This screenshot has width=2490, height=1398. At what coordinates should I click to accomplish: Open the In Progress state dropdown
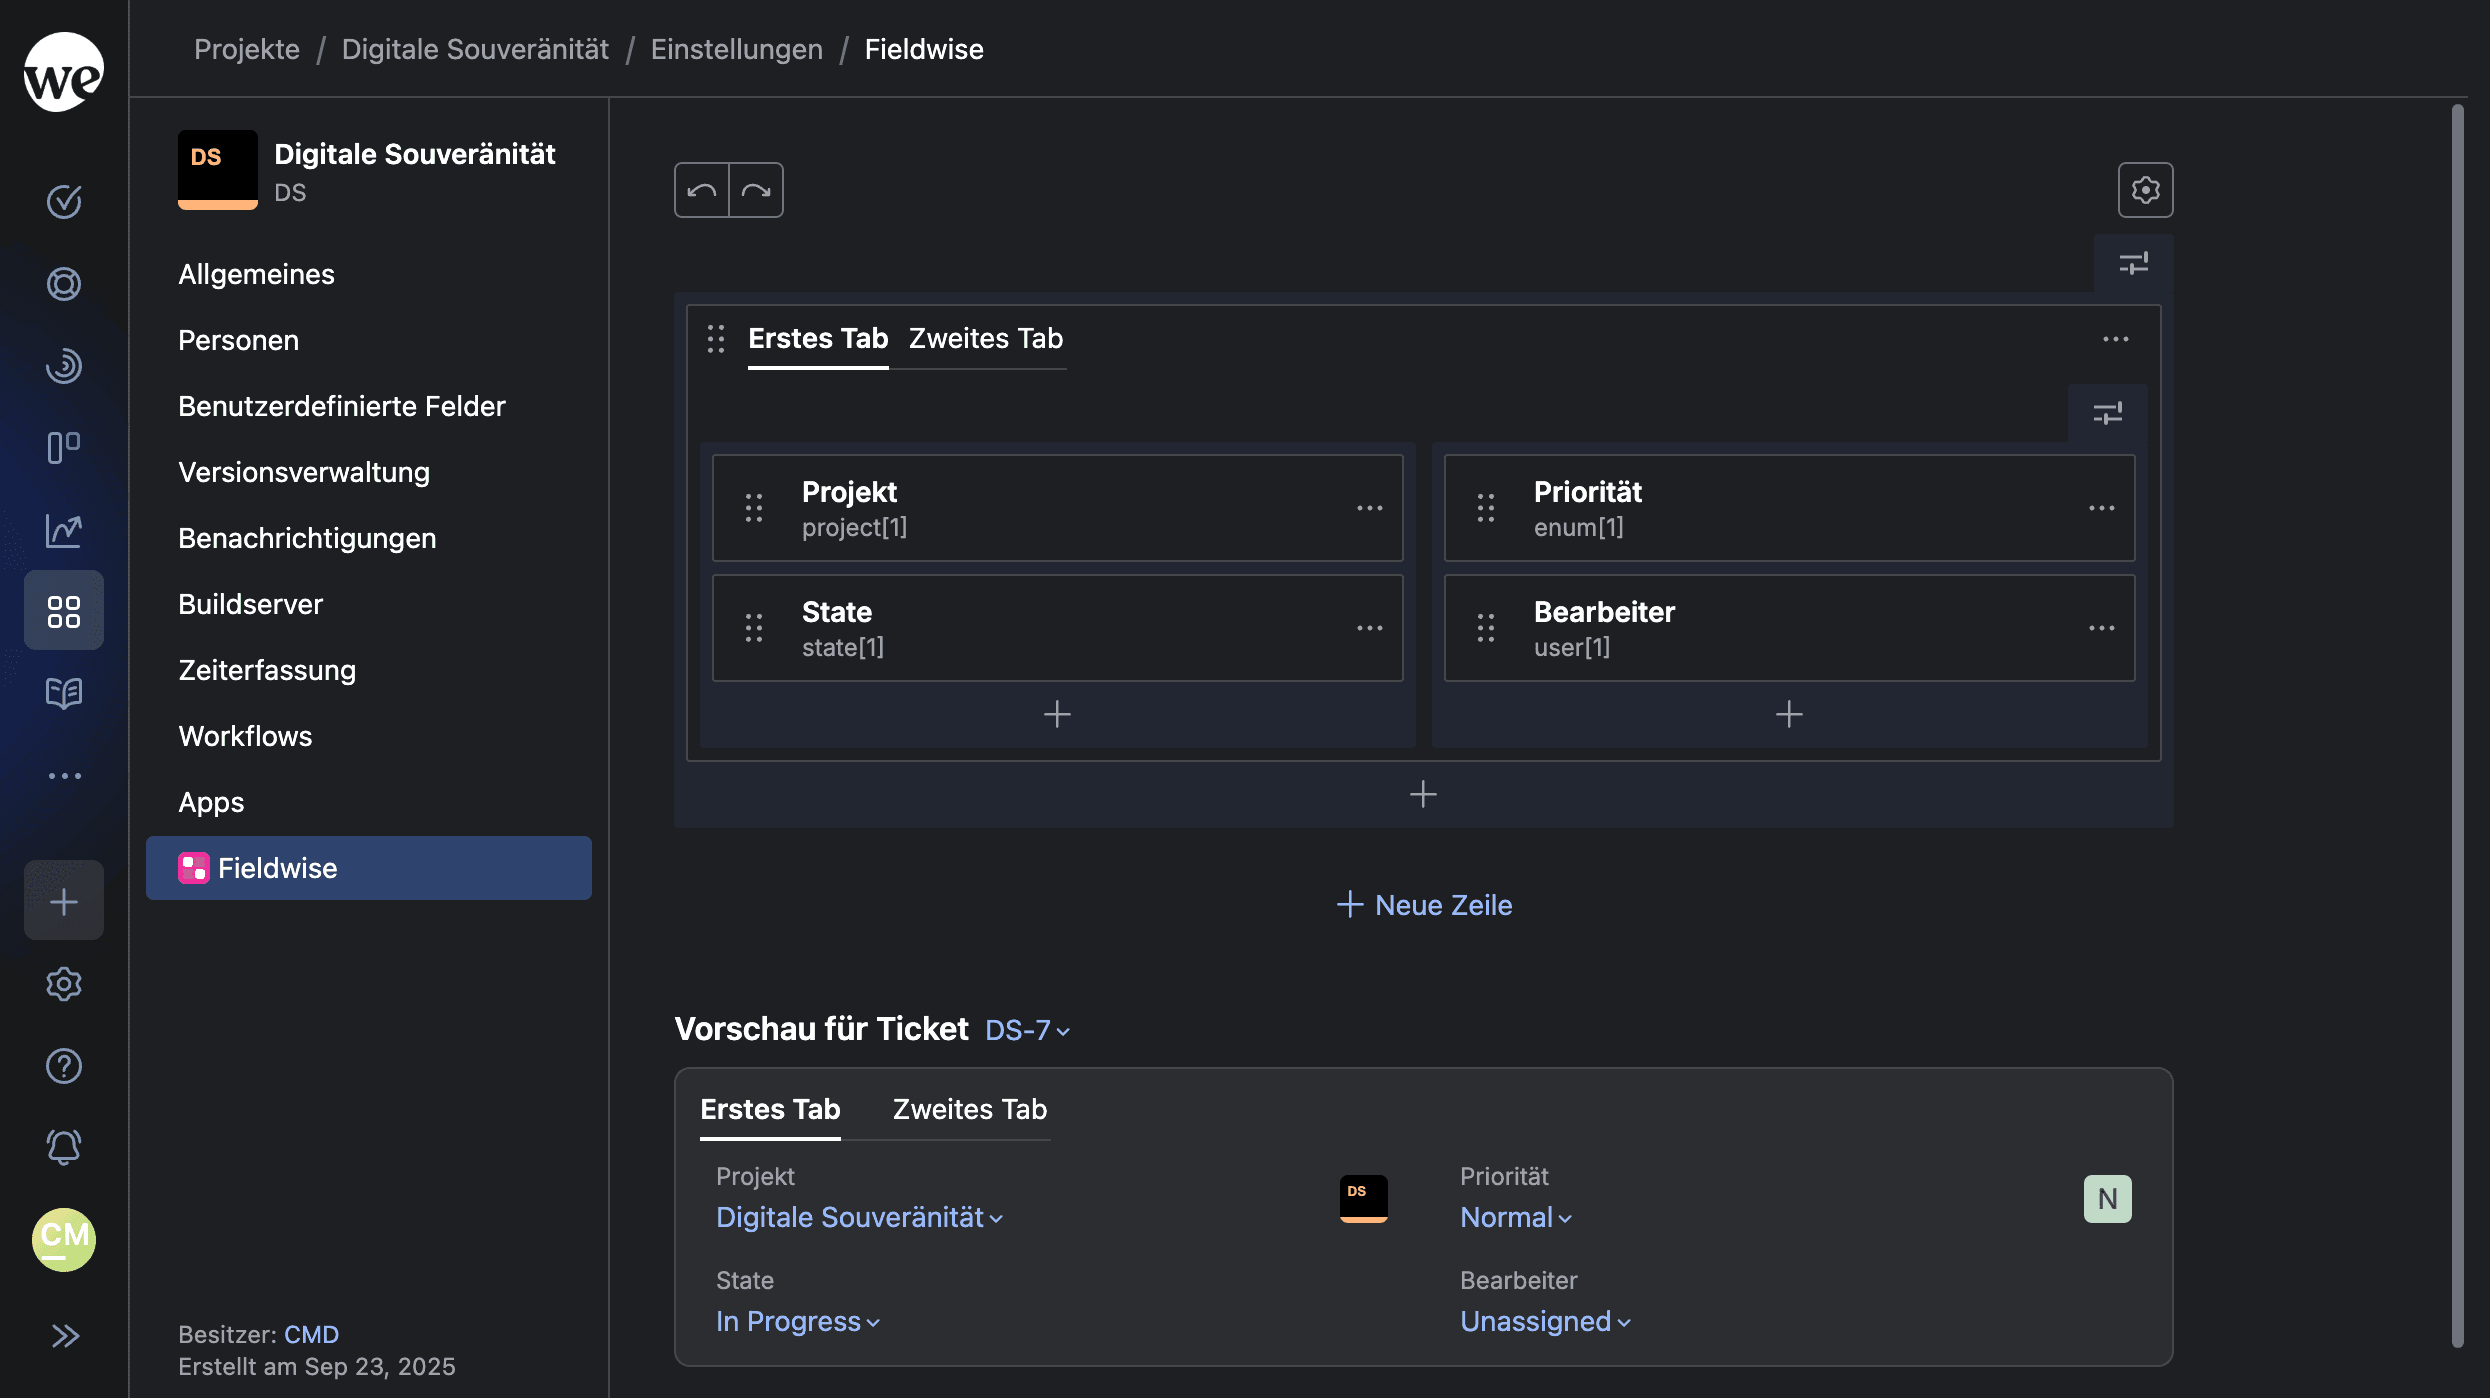pyautogui.click(x=798, y=1321)
